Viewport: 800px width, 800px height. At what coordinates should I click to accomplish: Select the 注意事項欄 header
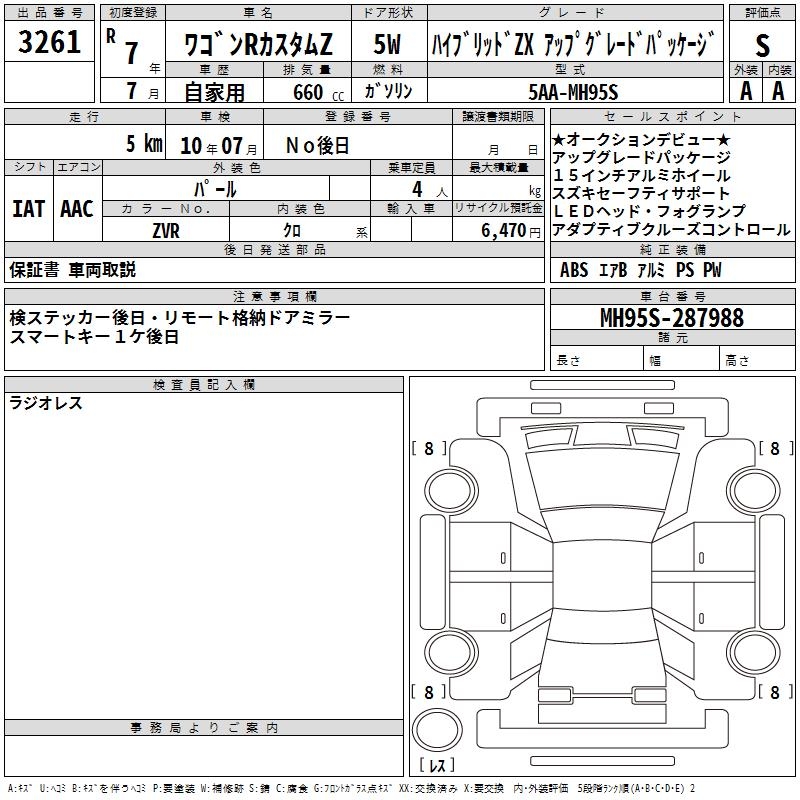pos(274,296)
